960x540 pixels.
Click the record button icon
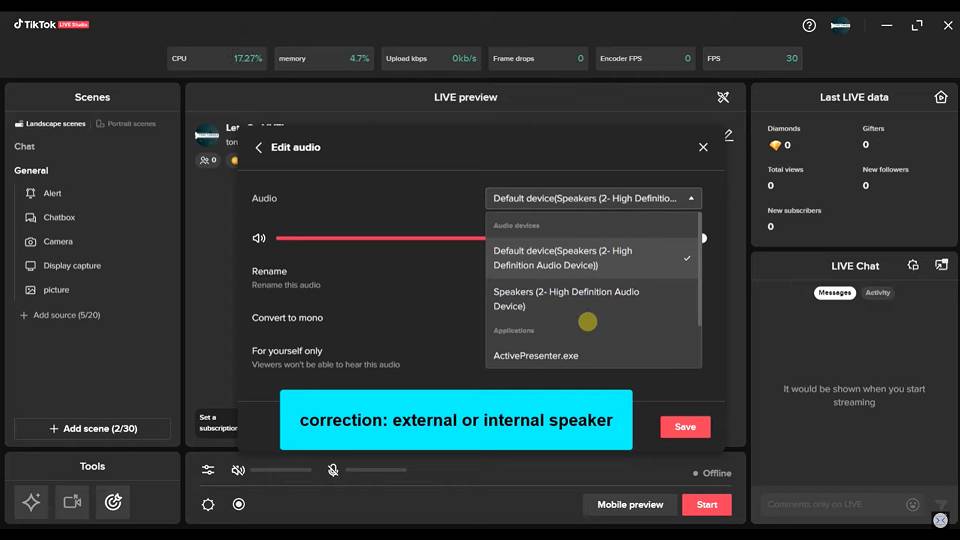click(x=239, y=504)
